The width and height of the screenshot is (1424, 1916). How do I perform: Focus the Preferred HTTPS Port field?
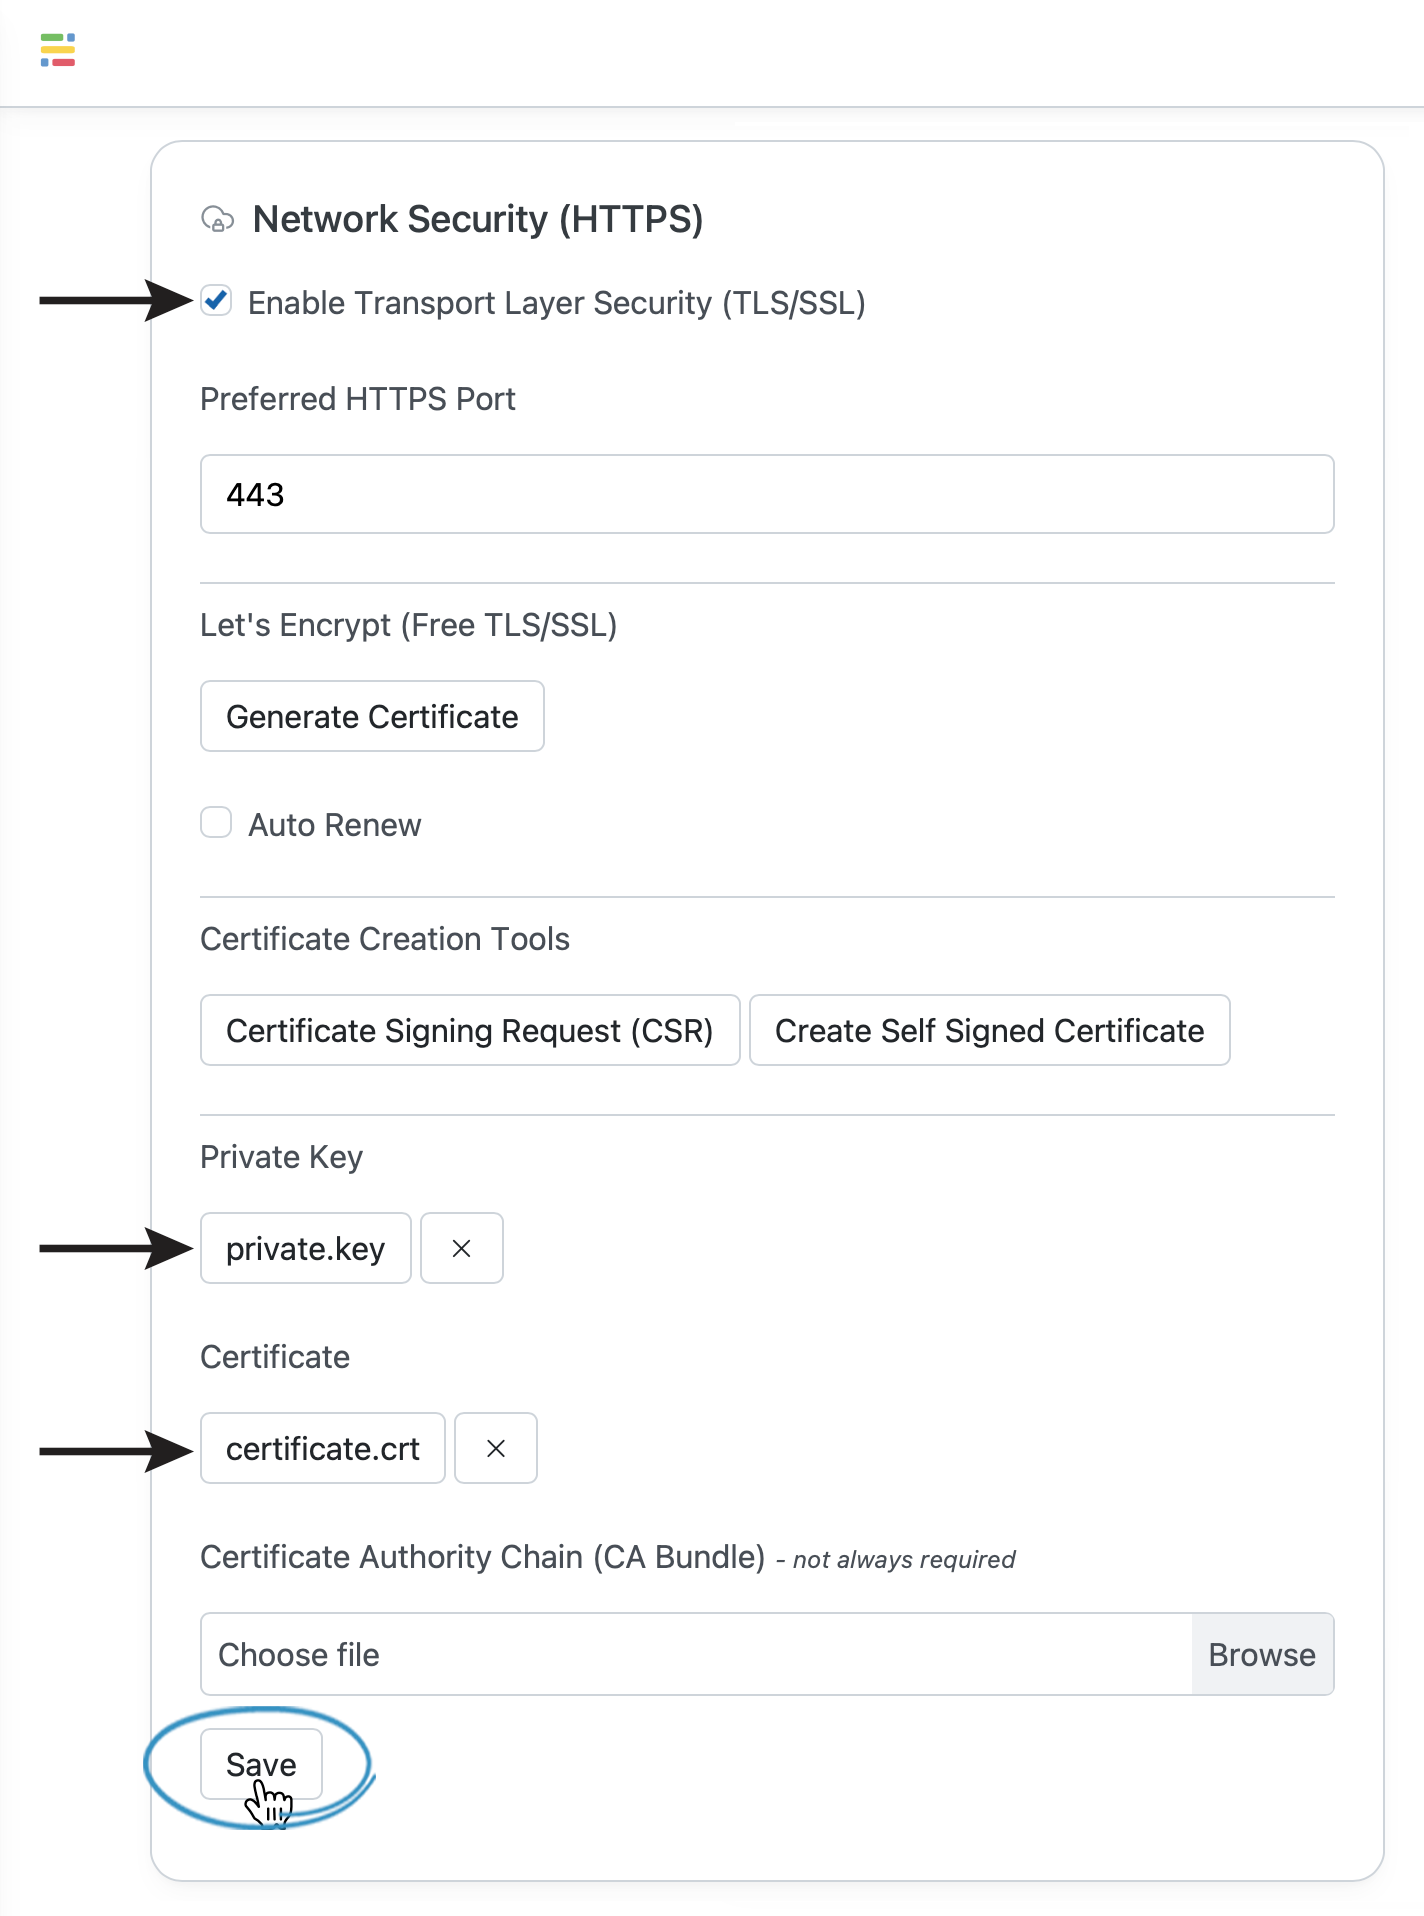coord(767,494)
